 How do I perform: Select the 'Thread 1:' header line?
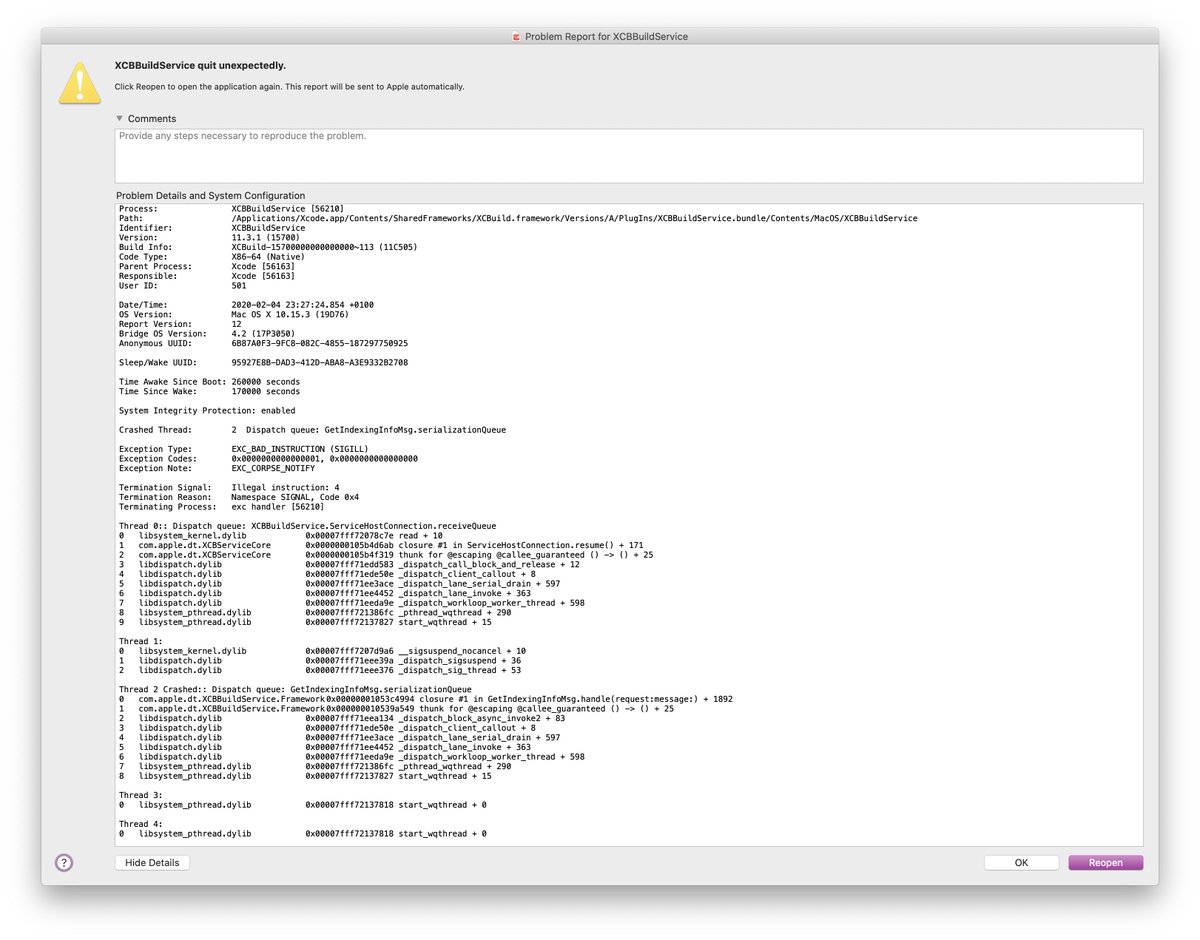point(140,641)
